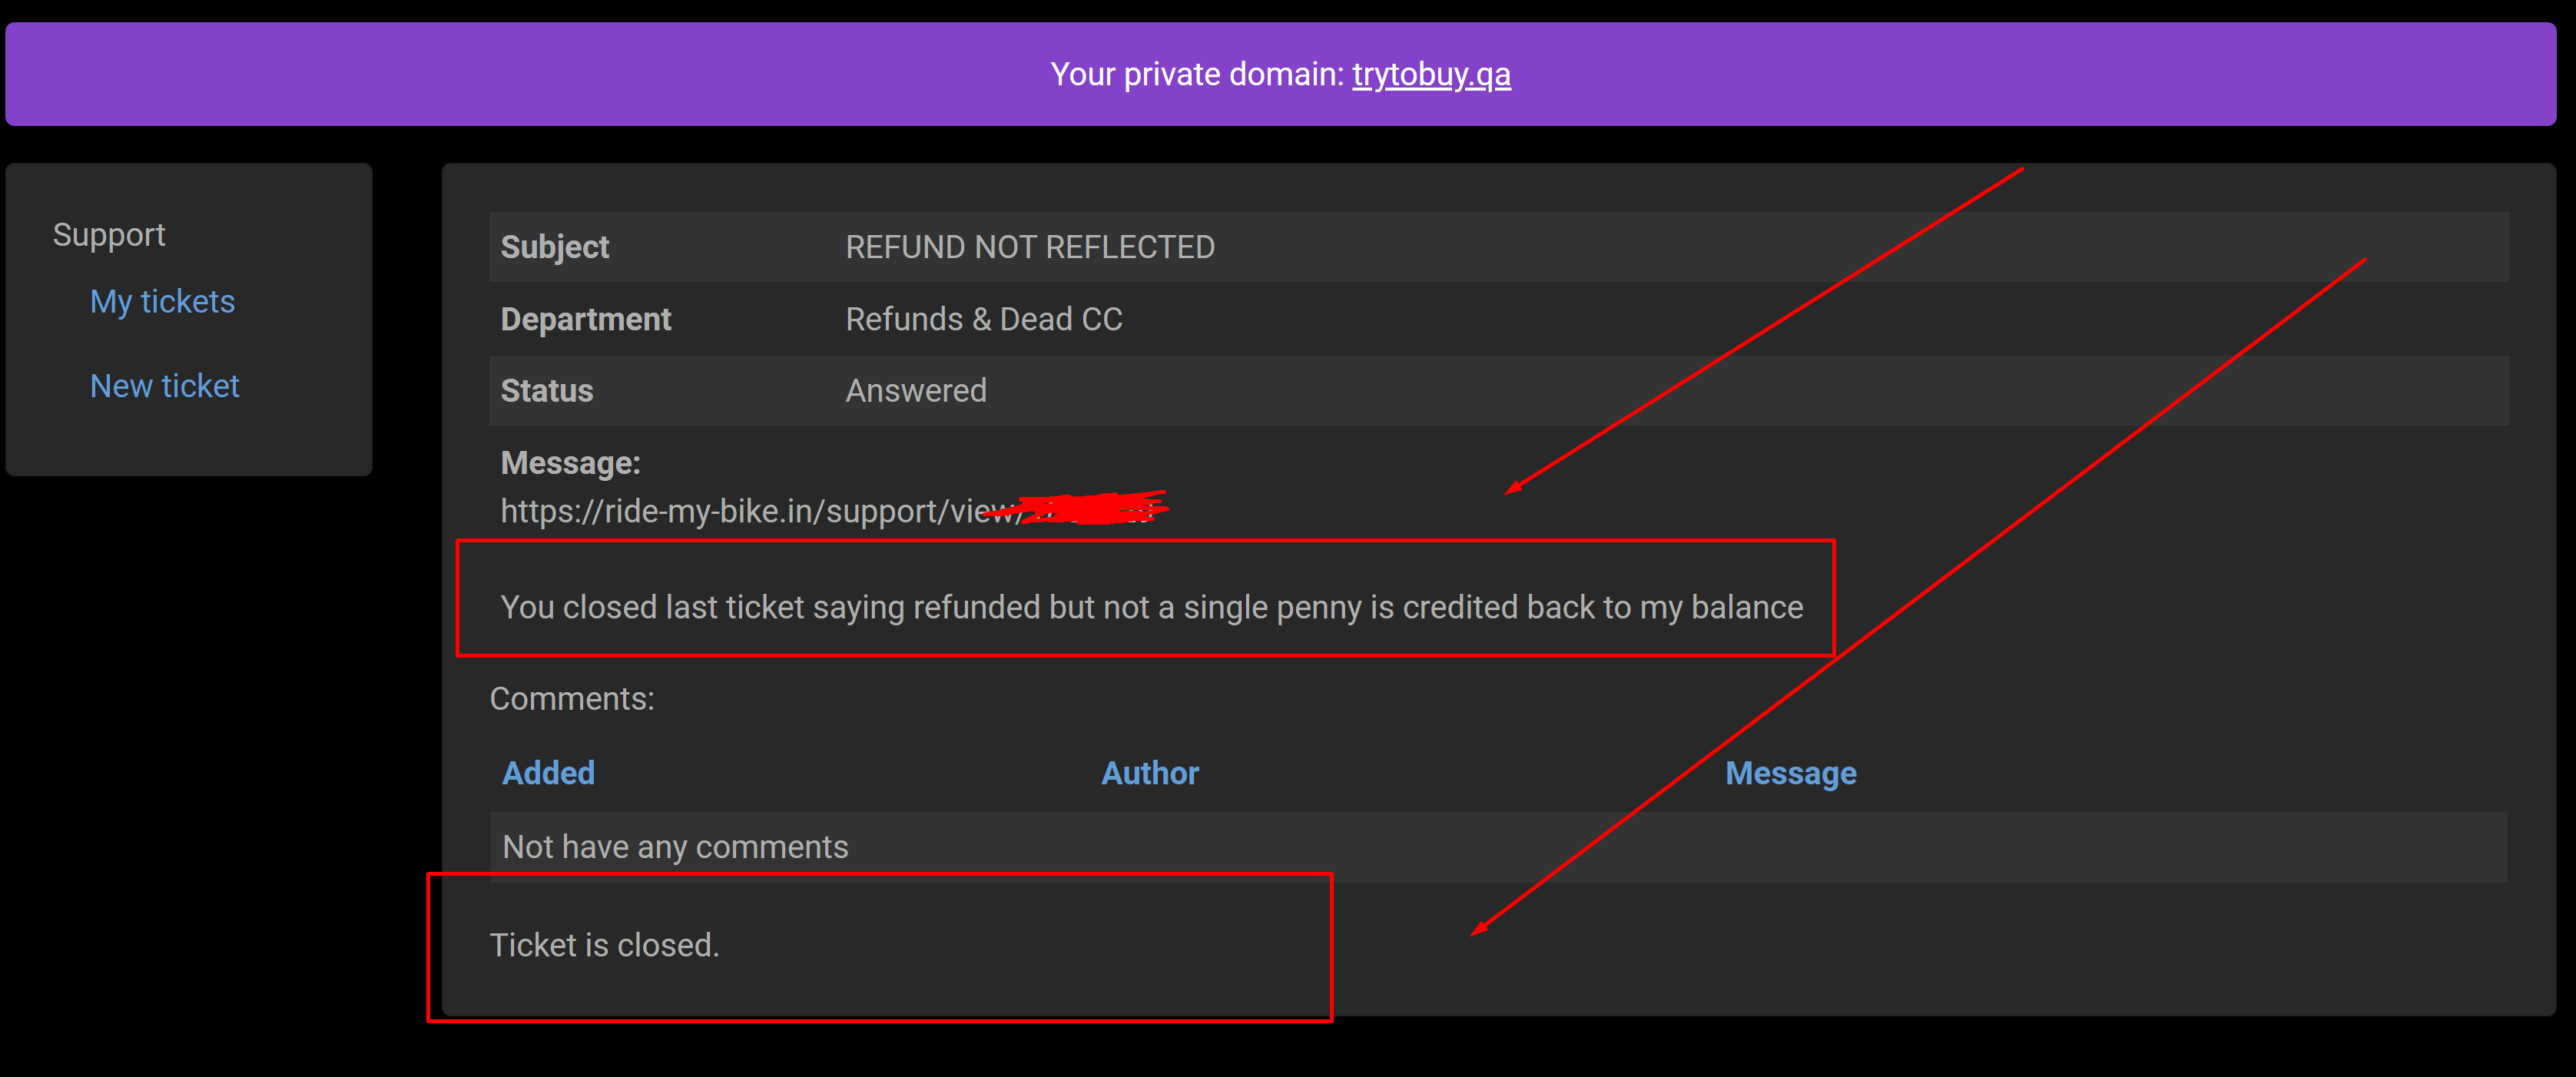
Task: Click the message about refund not credited
Action: [1151, 607]
